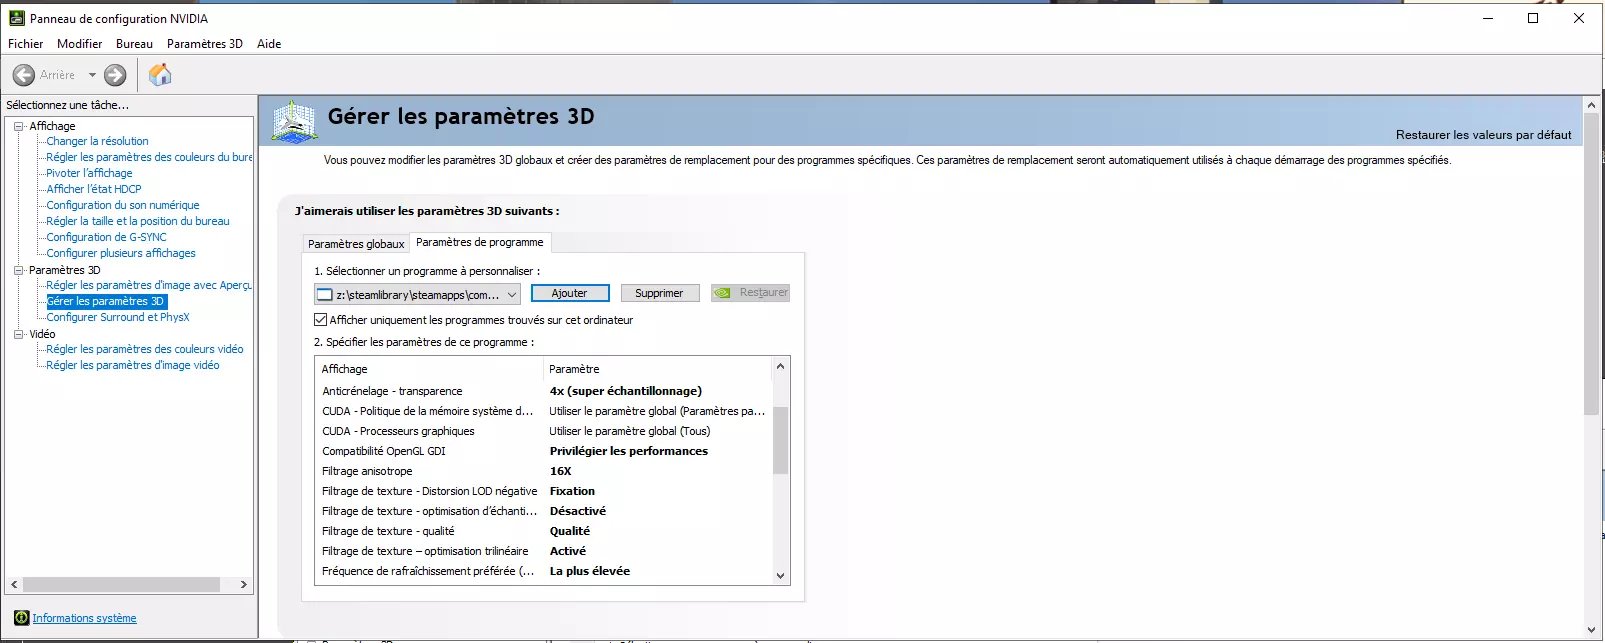This screenshot has height=643, width=1605.
Task: Select CUDA - Processeurs graphiques row
Action: pyautogui.click(x=544, y=431)
